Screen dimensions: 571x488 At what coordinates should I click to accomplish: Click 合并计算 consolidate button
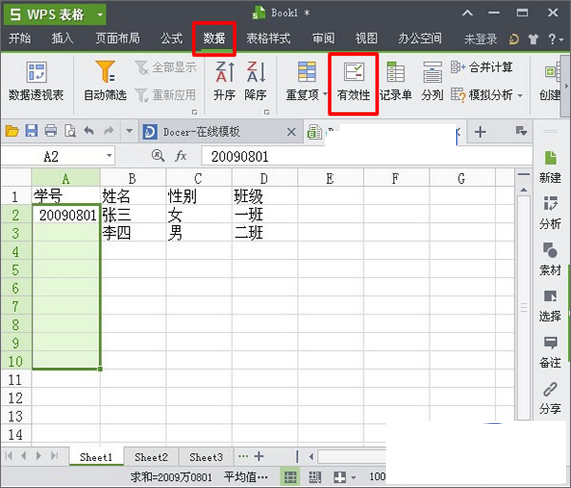(482, 67)
